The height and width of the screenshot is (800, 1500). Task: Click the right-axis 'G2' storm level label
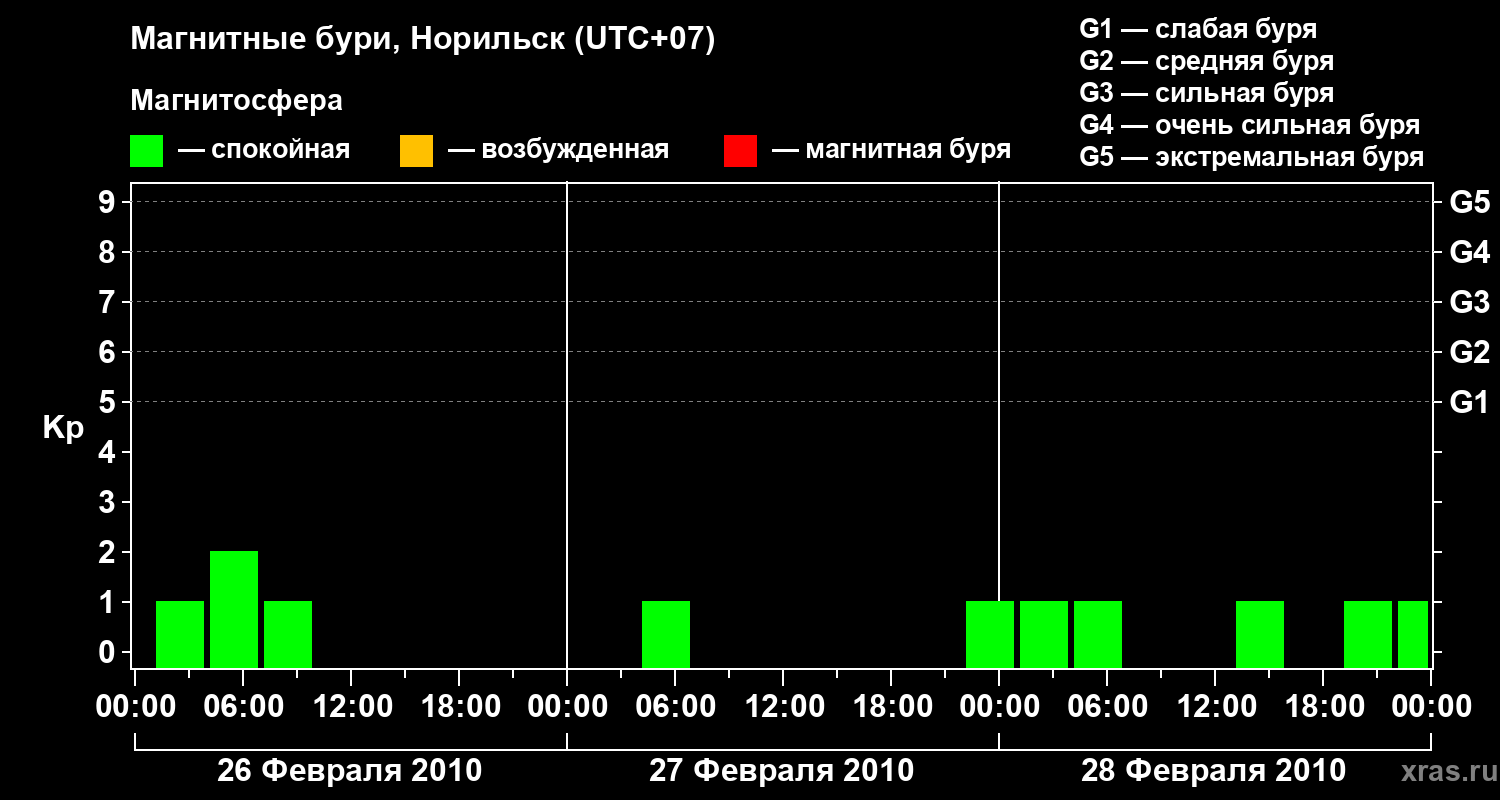click(x=1469, y=352)
